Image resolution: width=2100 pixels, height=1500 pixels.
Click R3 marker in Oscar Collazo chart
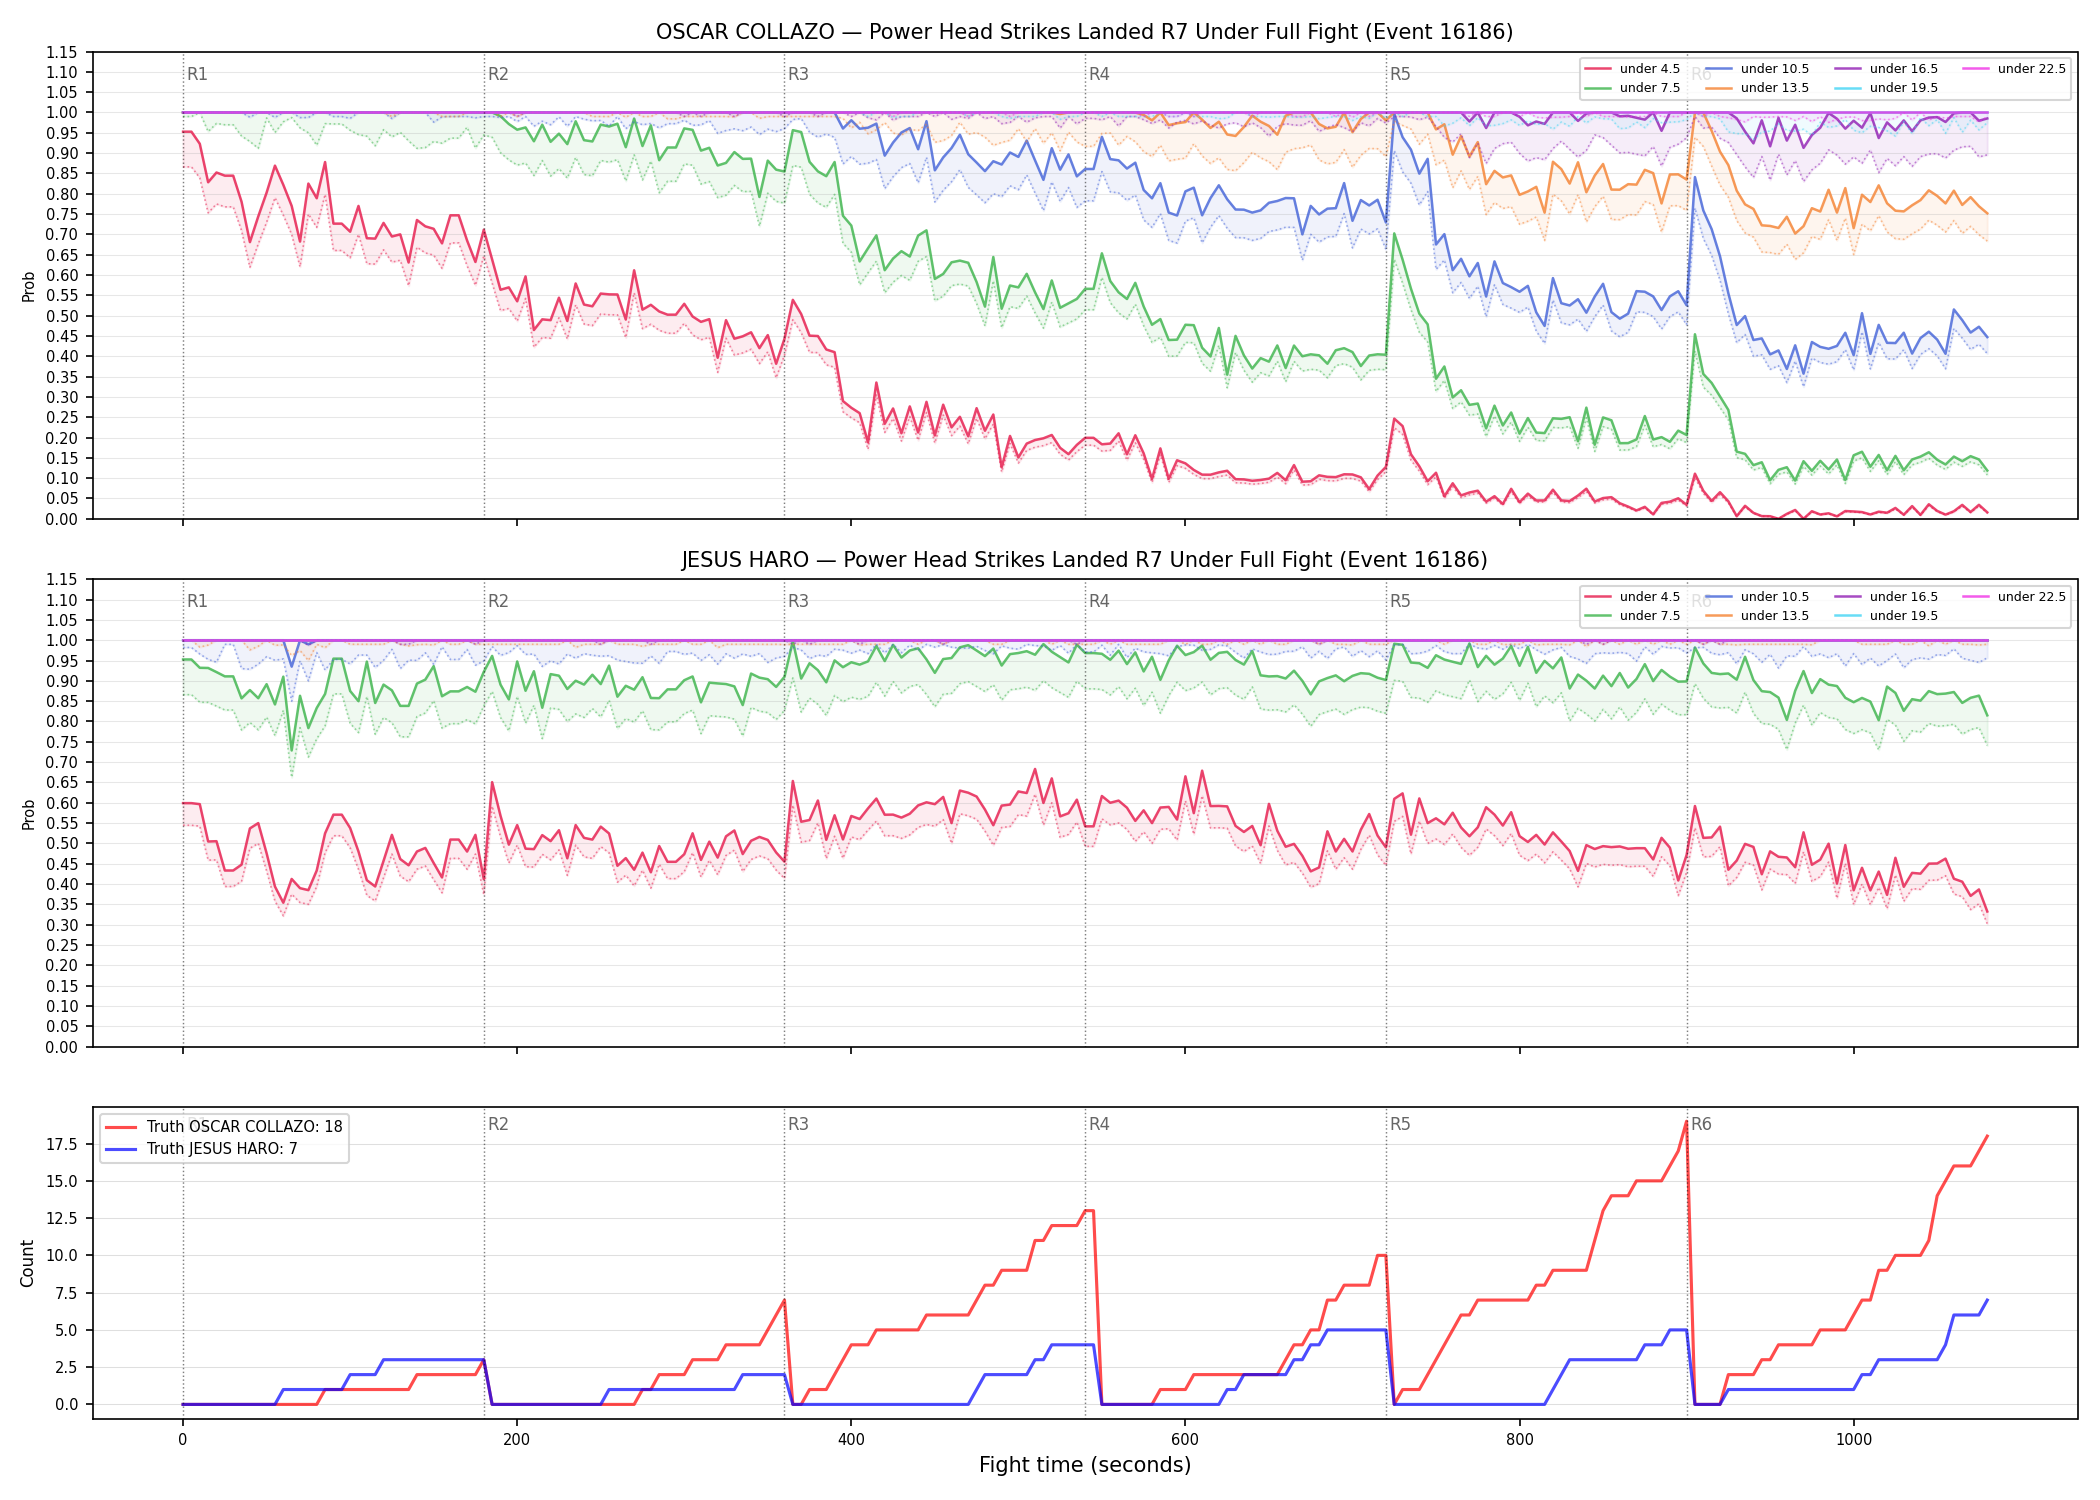[798, 74]
